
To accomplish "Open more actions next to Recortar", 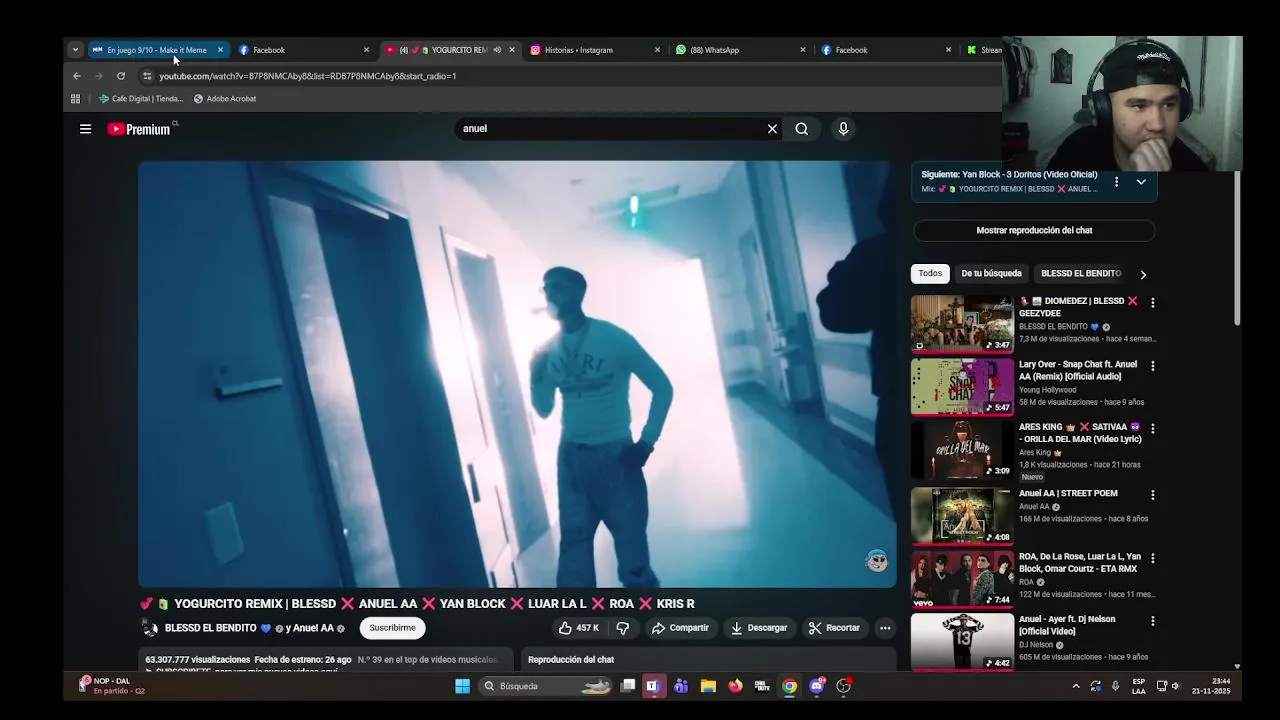I will click(x=885, y=628).
